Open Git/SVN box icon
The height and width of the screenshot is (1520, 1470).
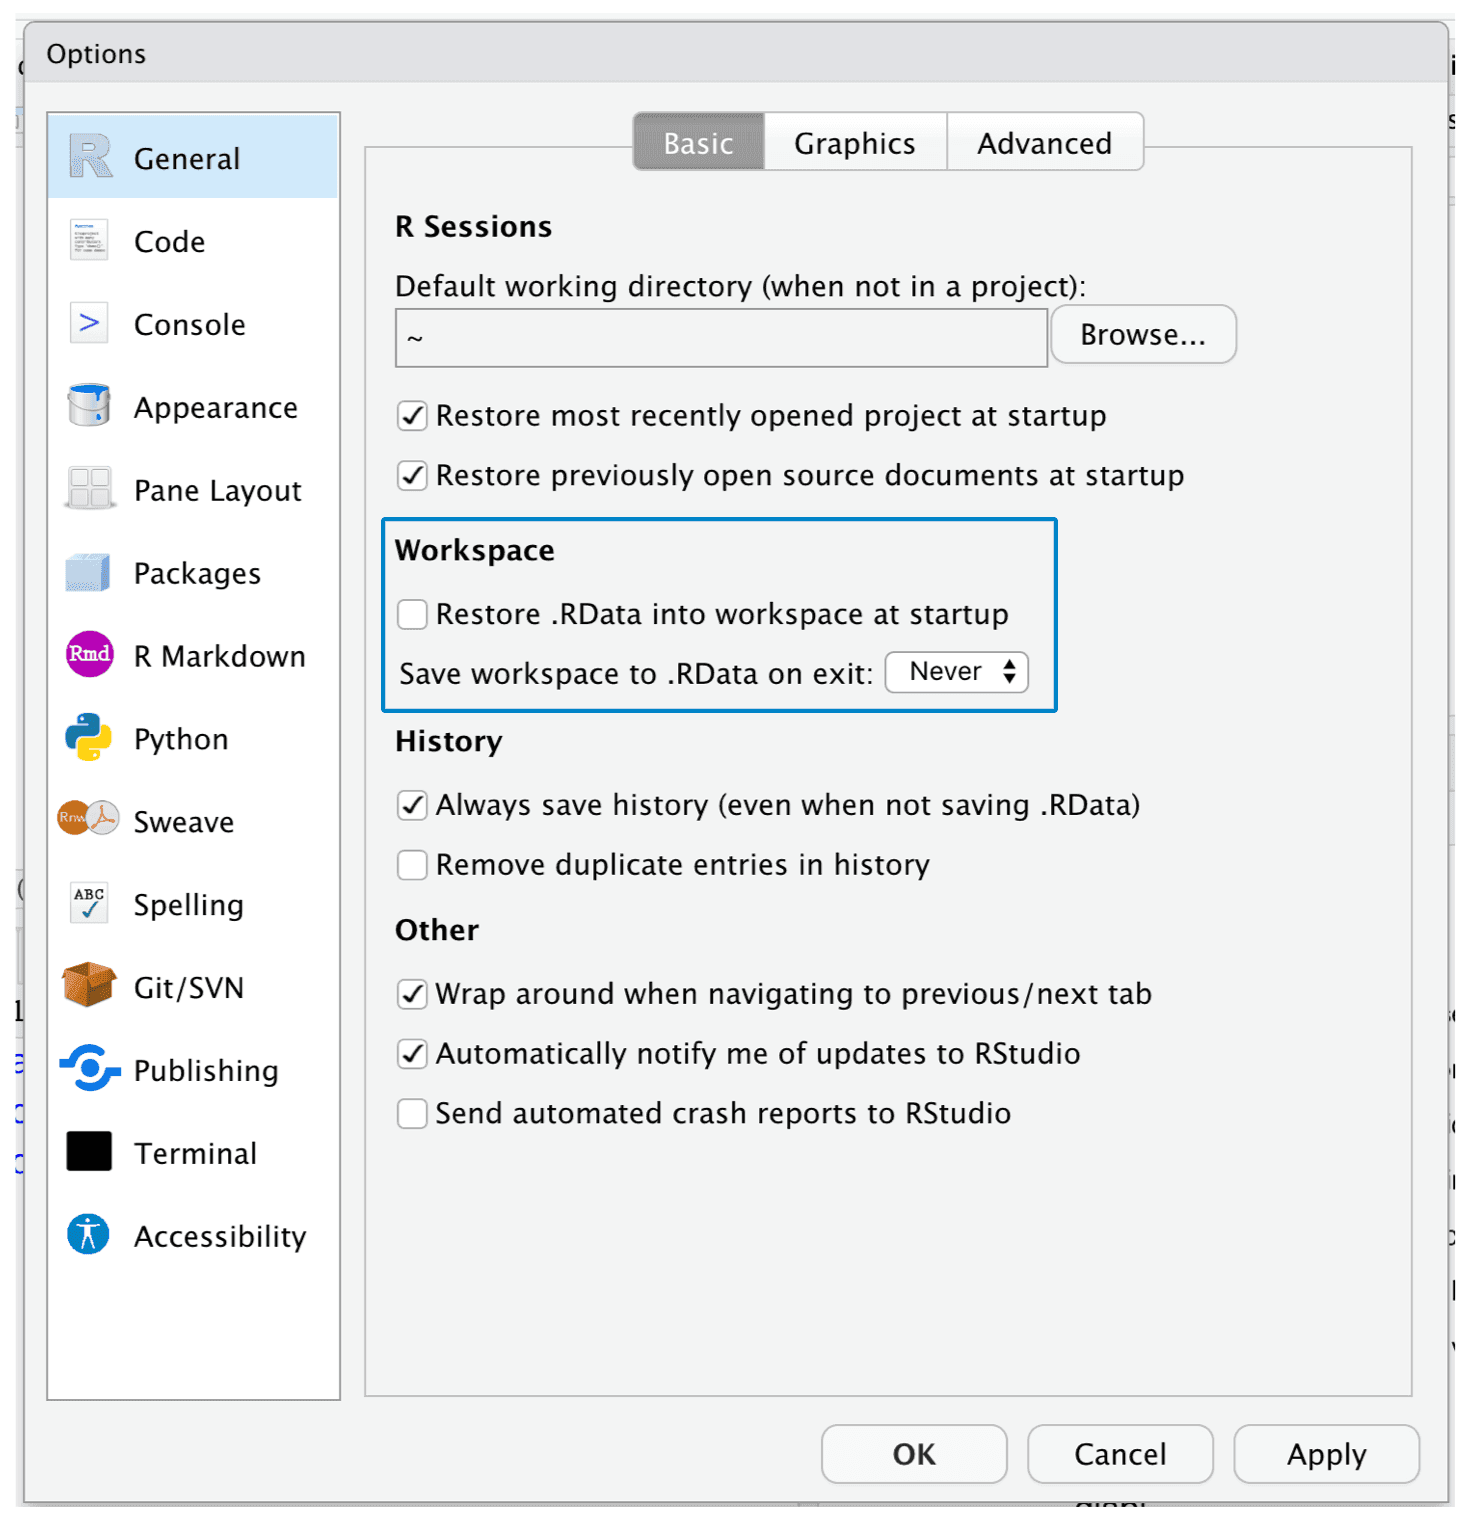pos(89,986)
